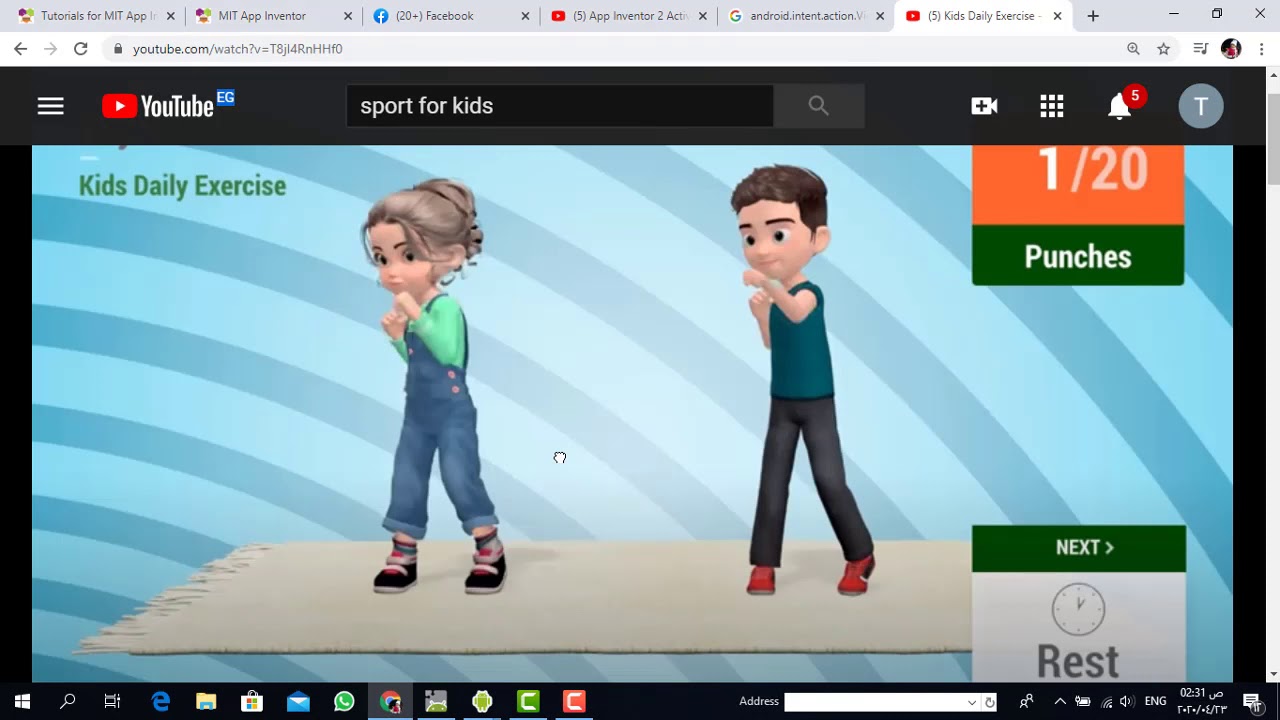Open the YouTube create video camera icon
The height and width of the screenshot is (720, 1280).
click(984, 106)
